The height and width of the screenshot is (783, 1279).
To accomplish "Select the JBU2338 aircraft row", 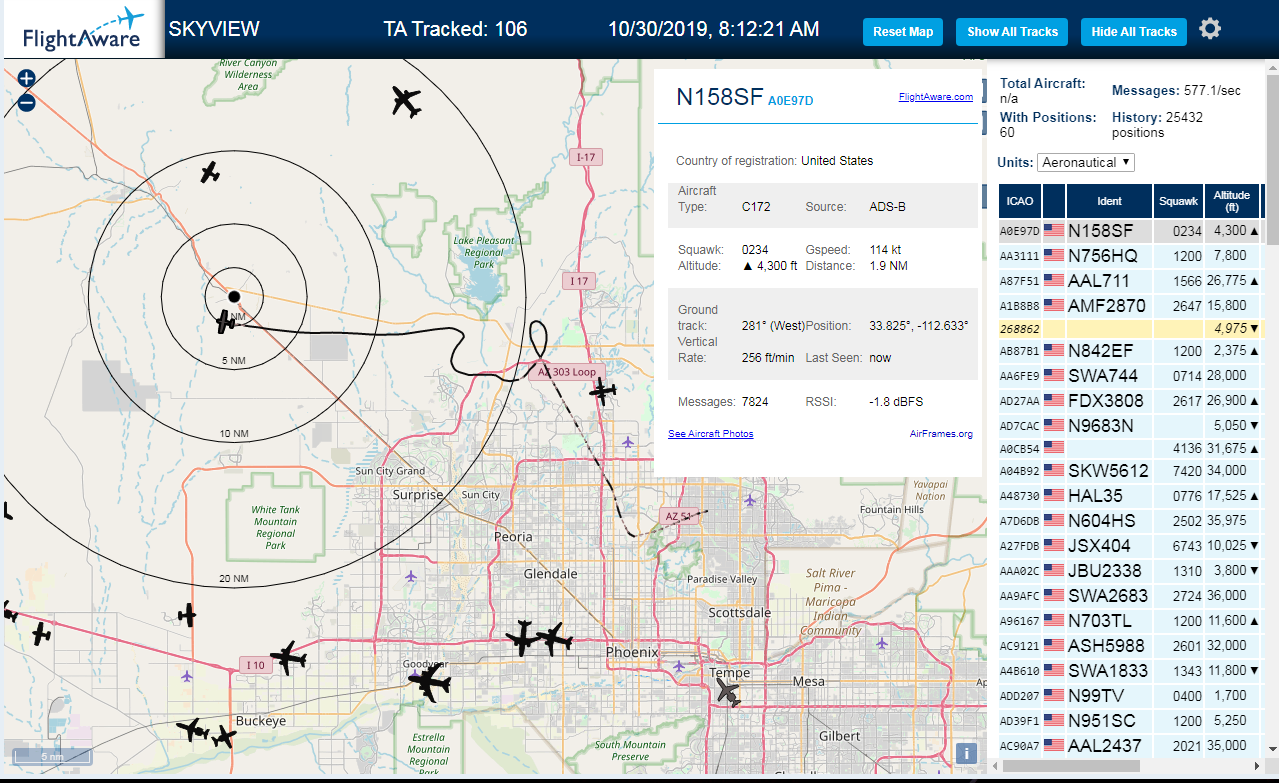I will point(1131,571).
